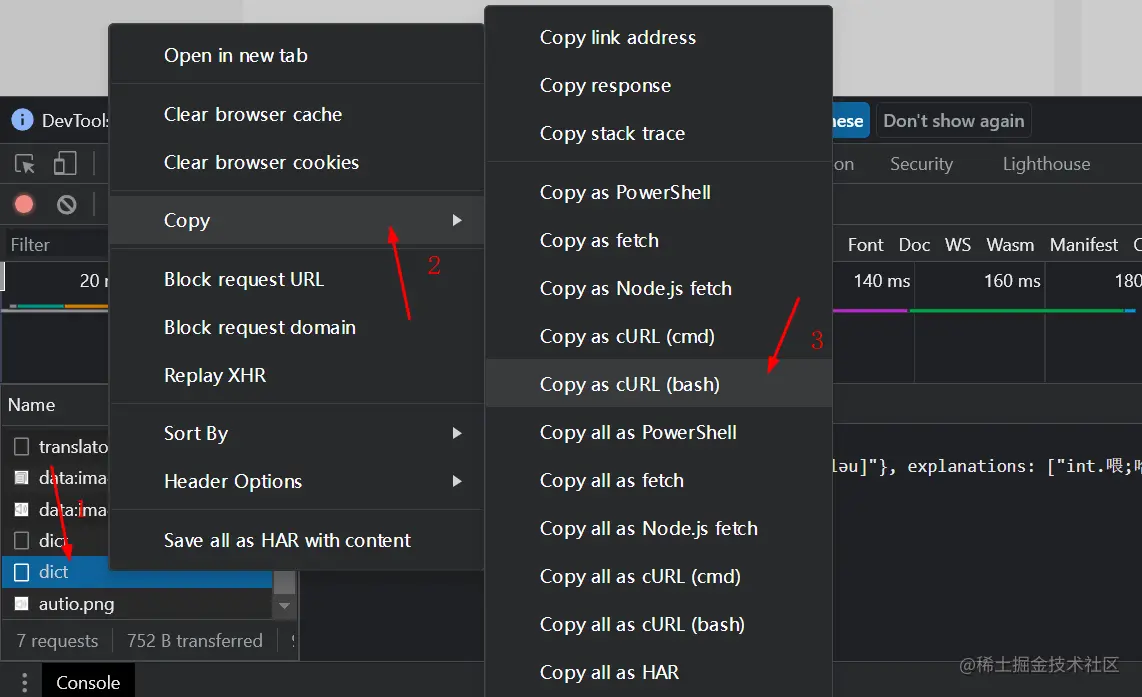Click the DevTools info notification icon
The width and height of the screenshot is (1142, 697).
[22, 121]
